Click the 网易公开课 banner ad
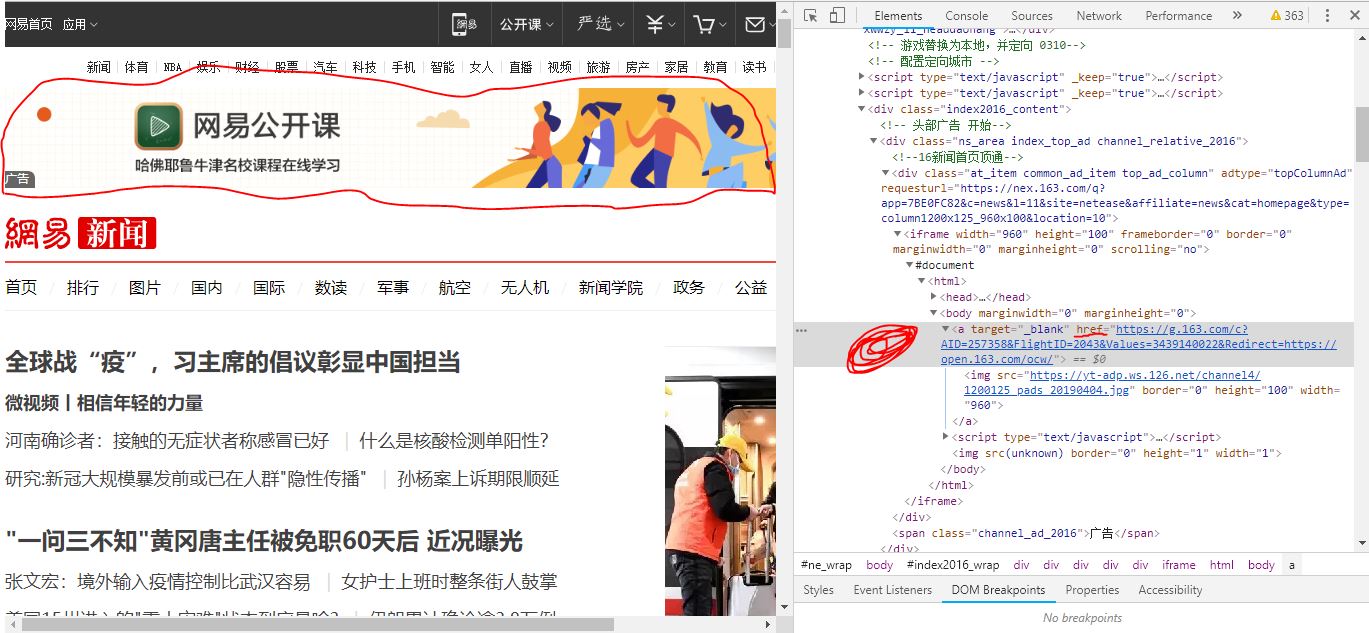The image size is (1369, 633). click(390, 138)
